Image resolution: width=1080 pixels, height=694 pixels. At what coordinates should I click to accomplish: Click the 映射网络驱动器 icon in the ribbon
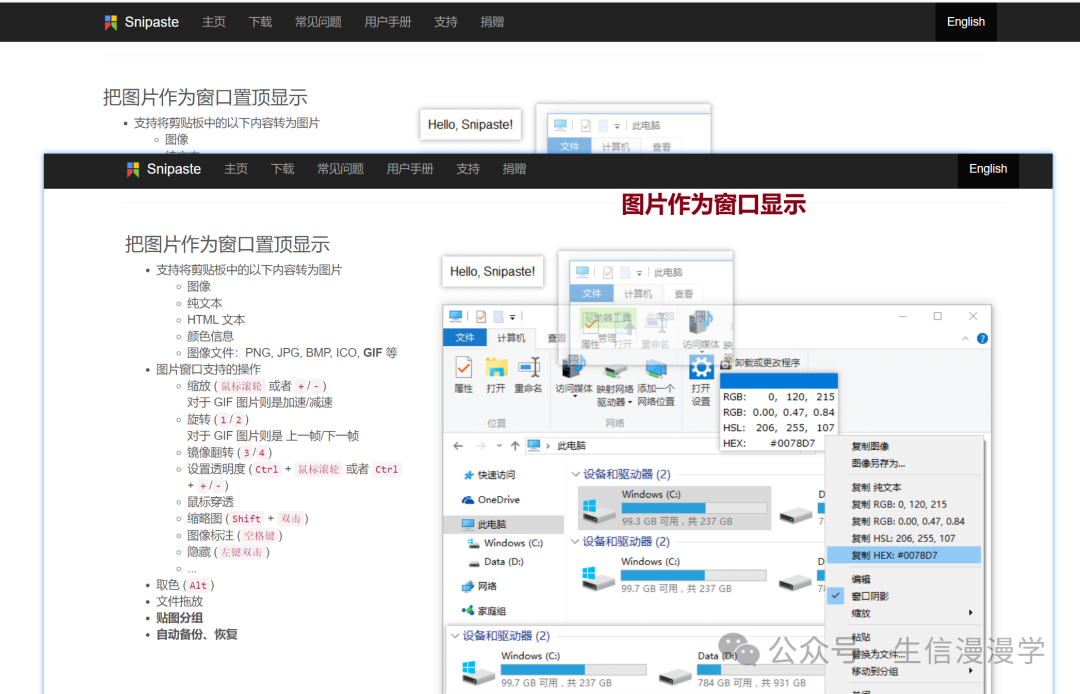615,370
